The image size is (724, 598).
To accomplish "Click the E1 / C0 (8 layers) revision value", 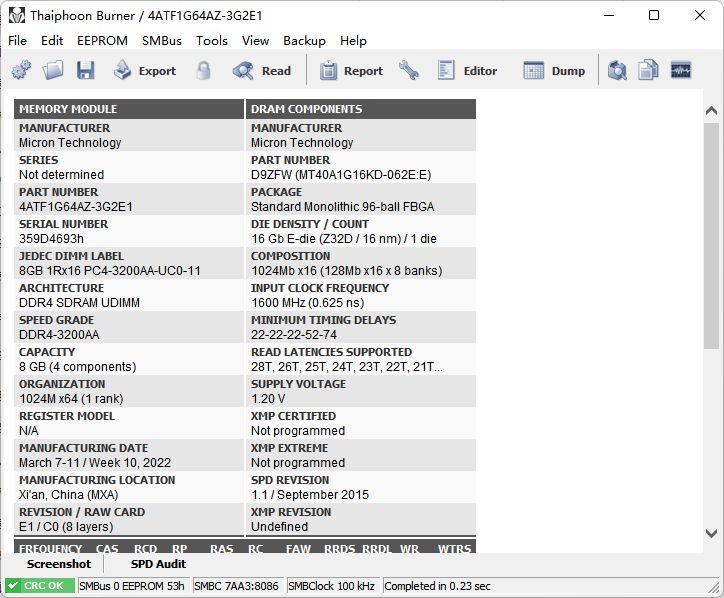I will pos(66,526).
